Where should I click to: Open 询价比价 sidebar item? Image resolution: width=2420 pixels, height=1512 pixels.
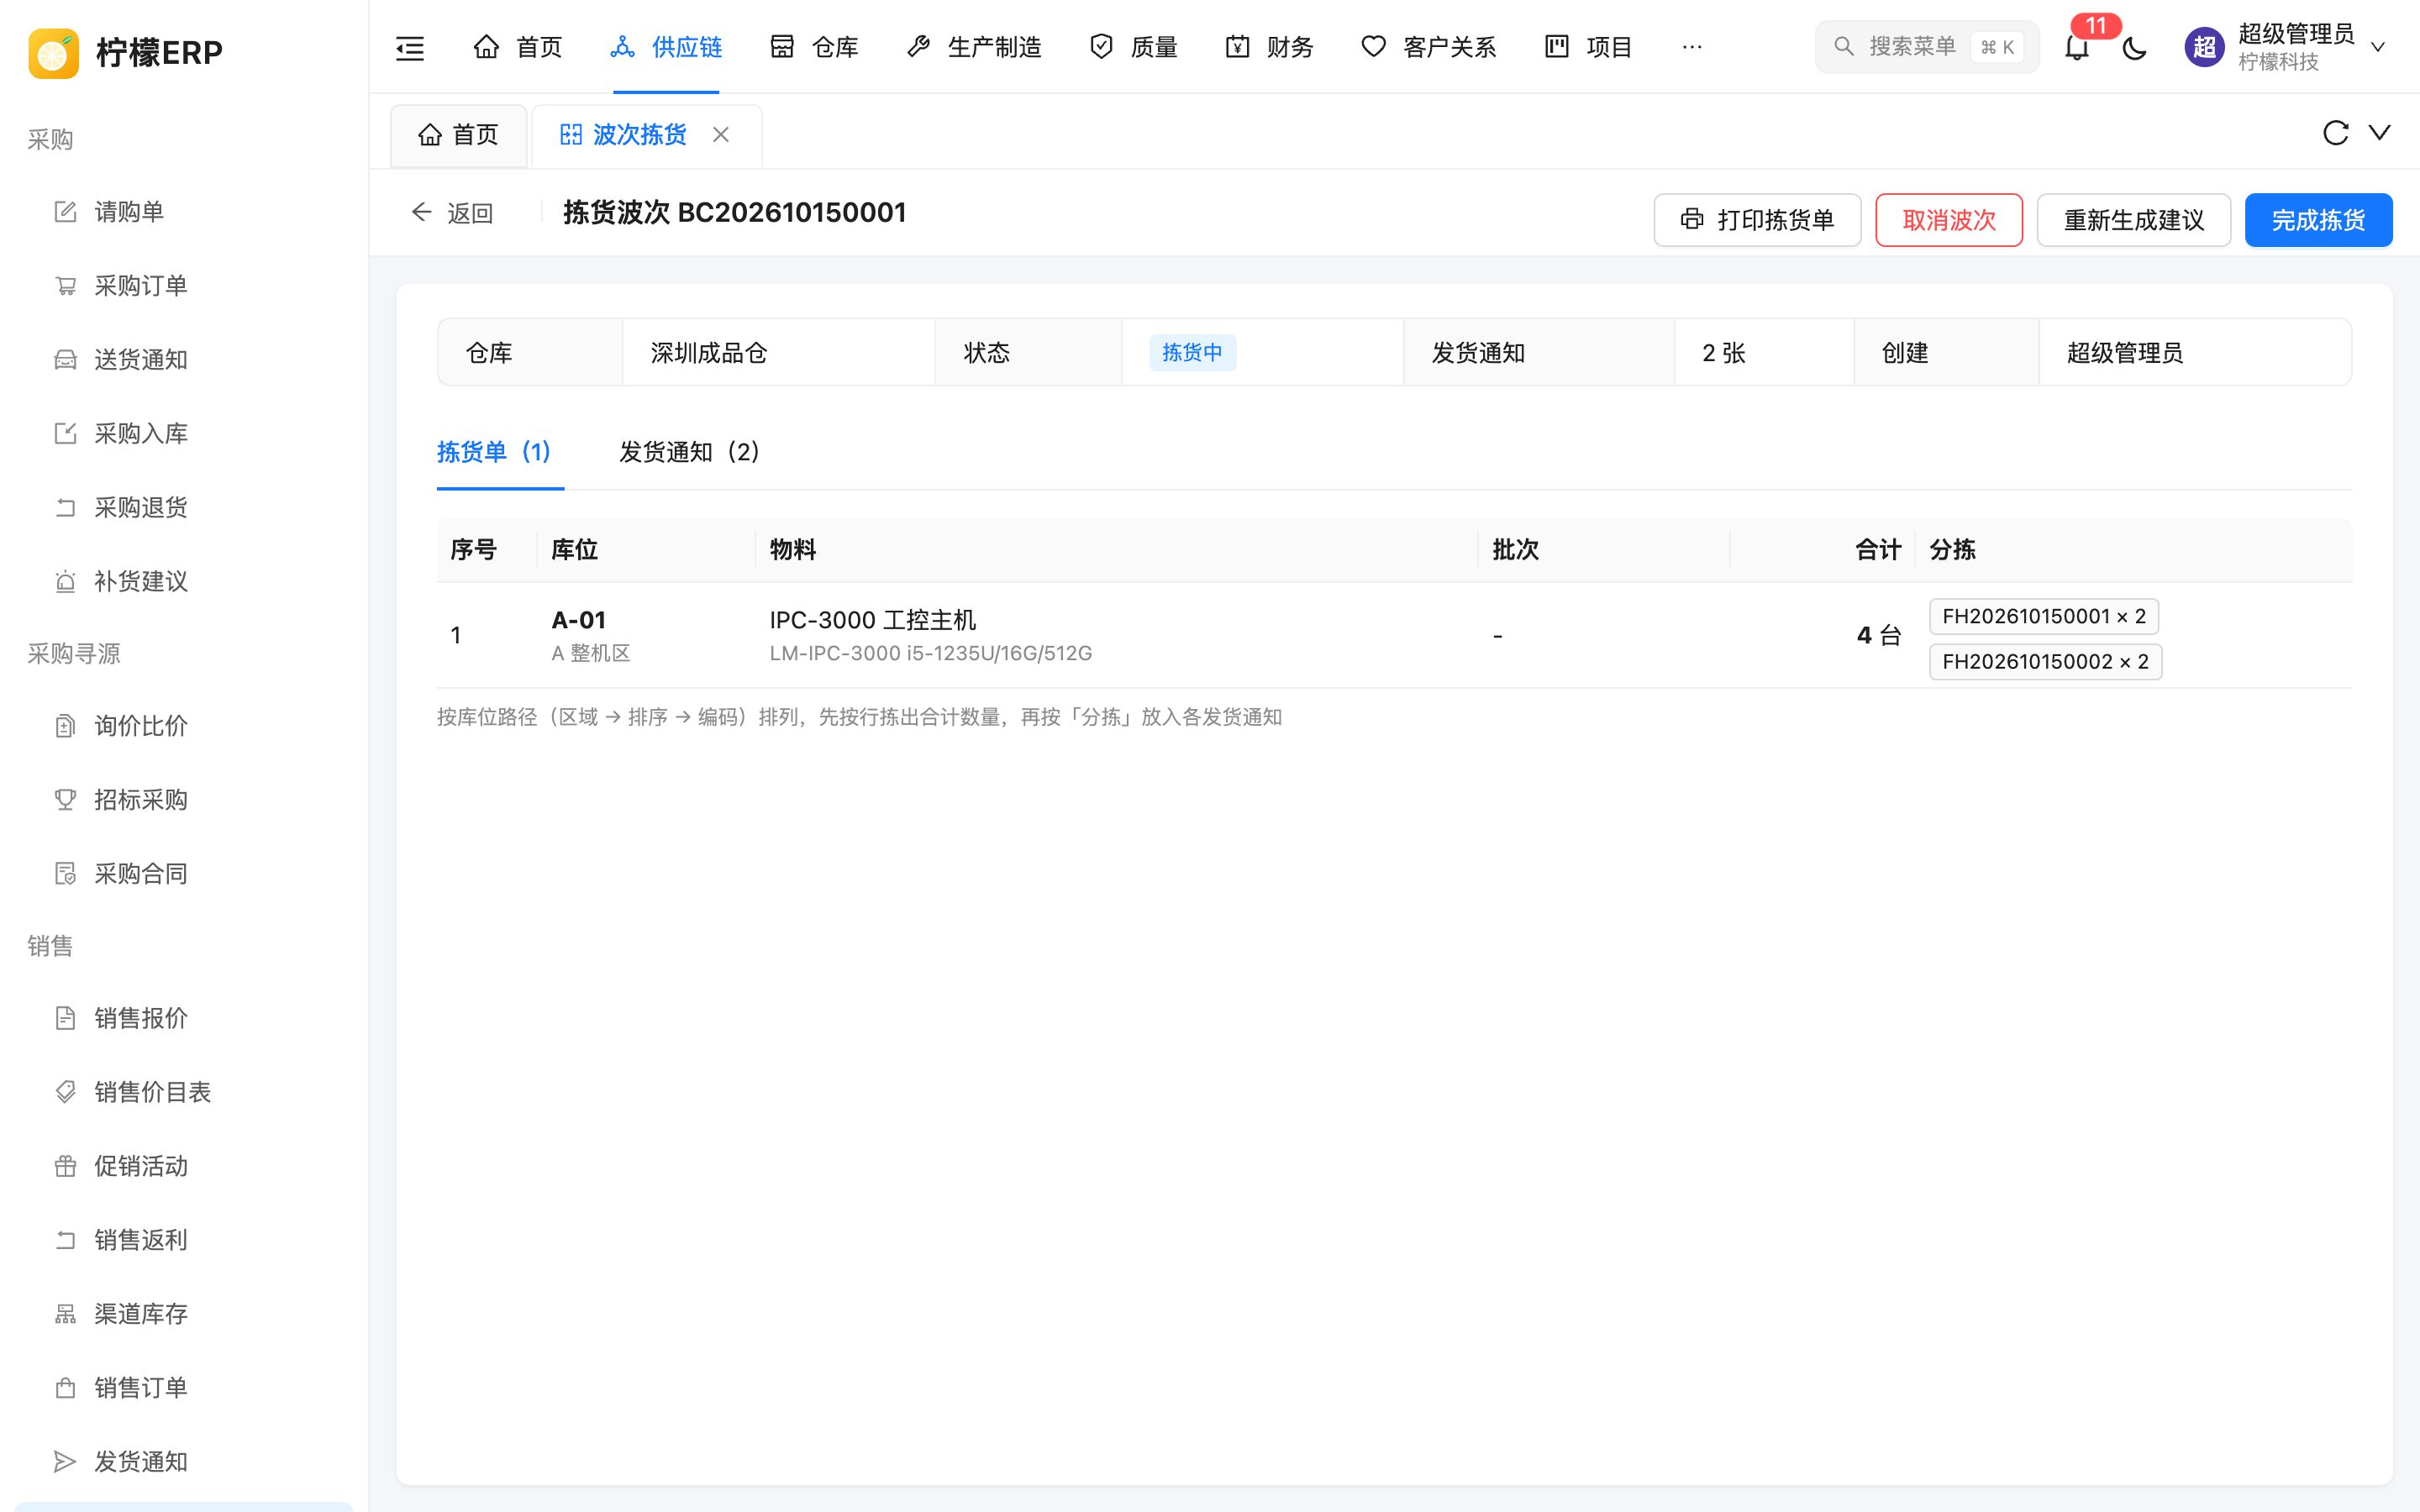[184, 726]
